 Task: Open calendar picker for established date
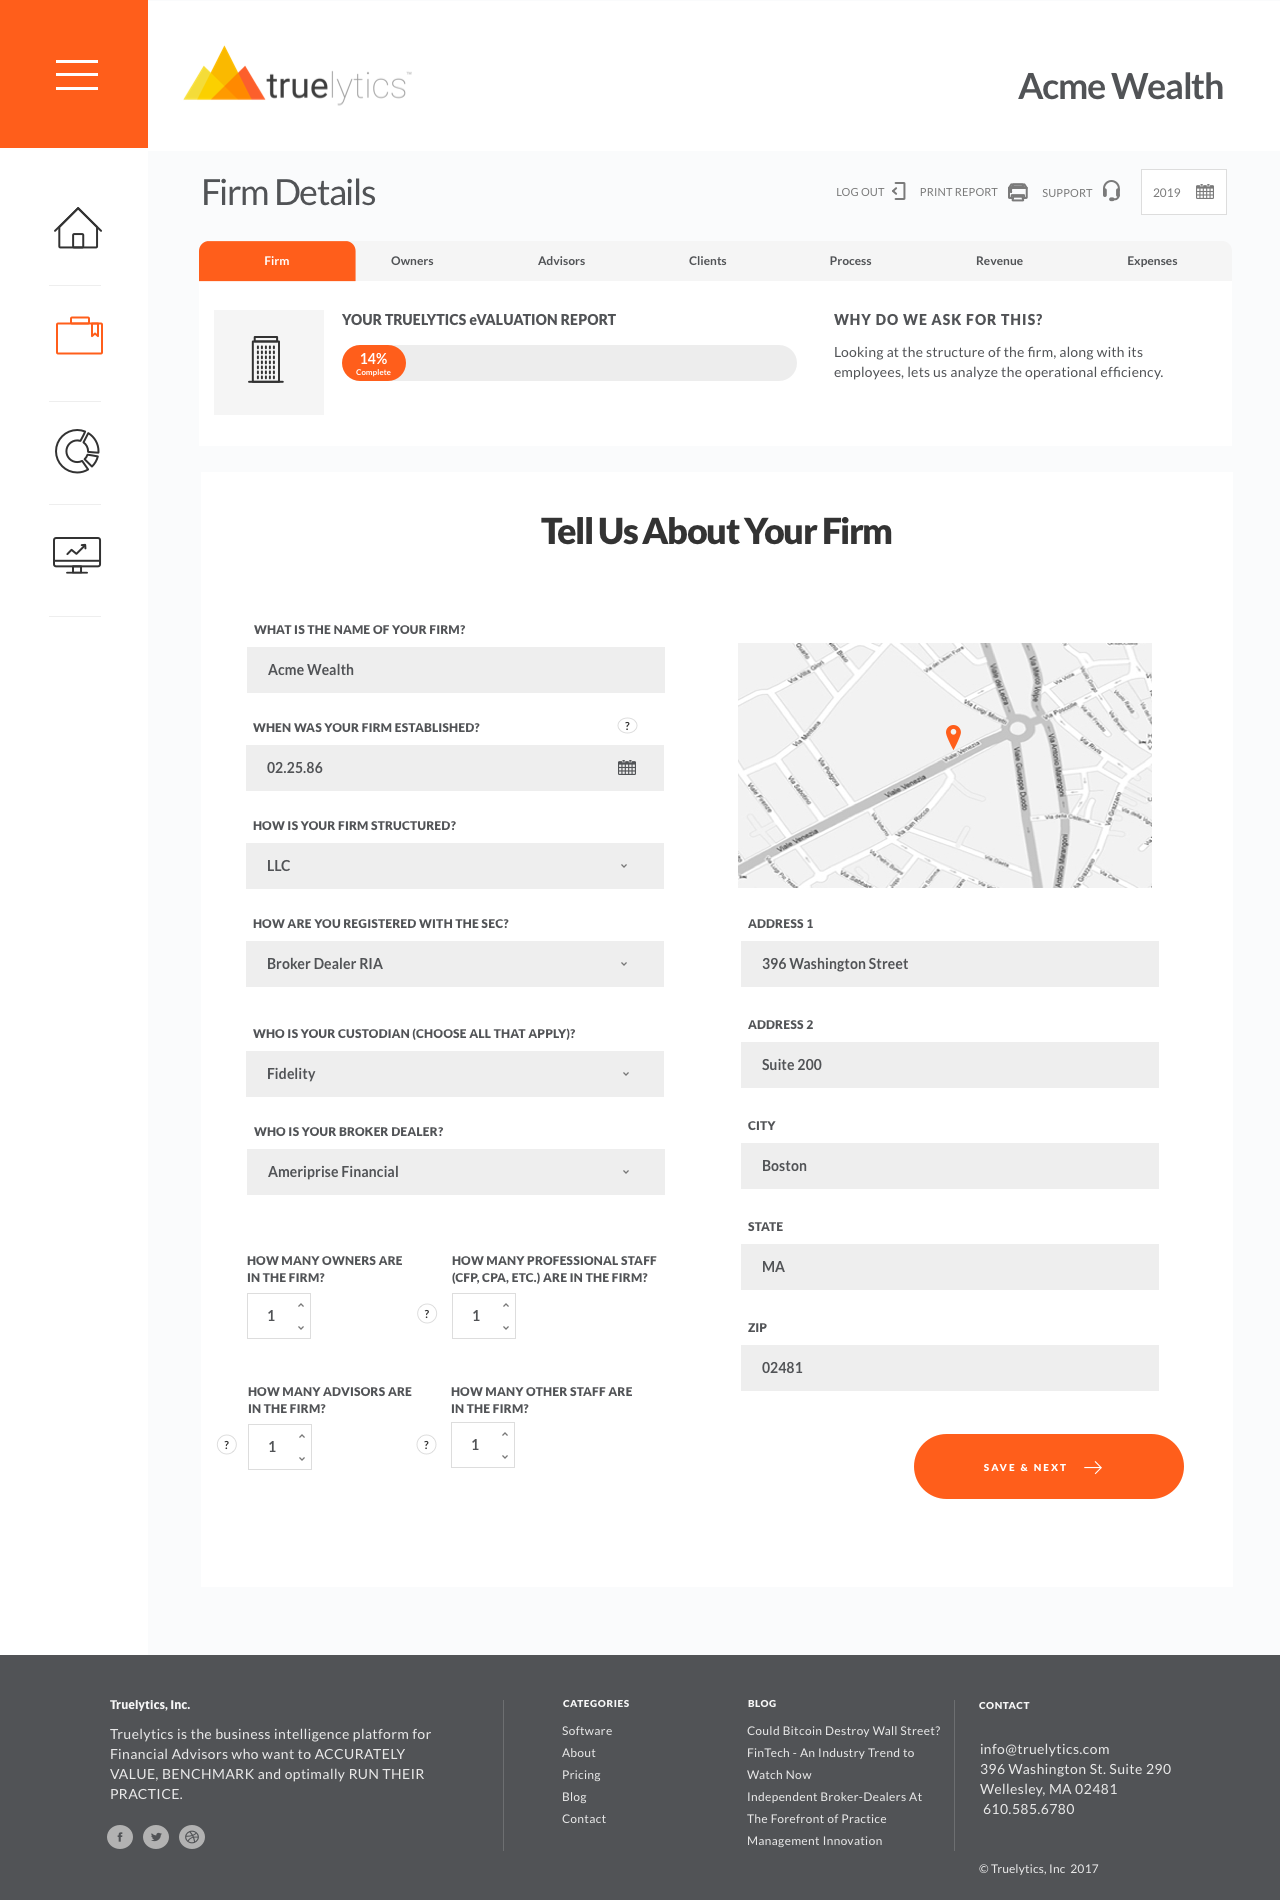pyautogui.click(x=627, y=768)
